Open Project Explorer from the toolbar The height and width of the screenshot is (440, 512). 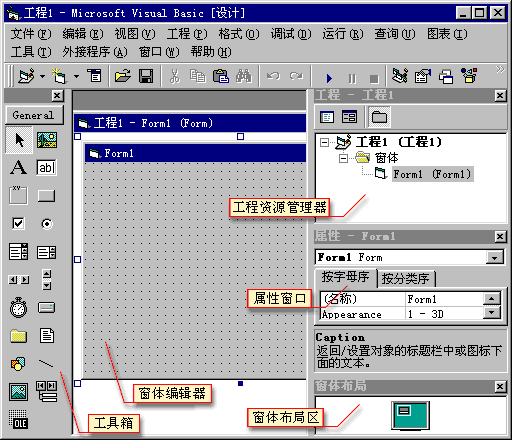click(x=400, y=76)
